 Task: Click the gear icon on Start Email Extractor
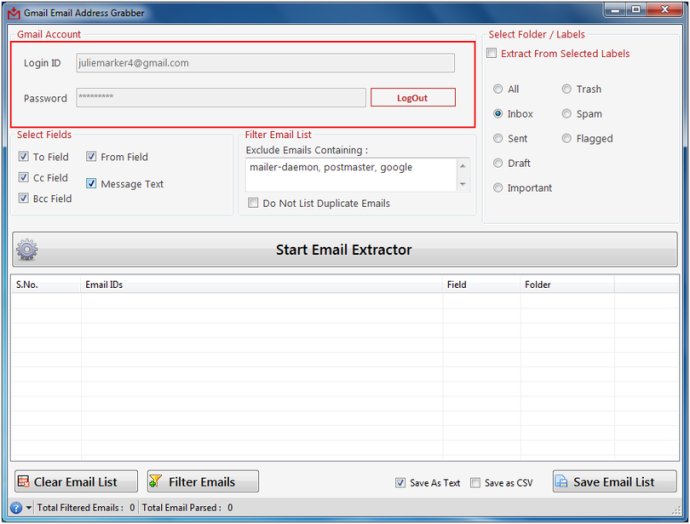pyautogui.click(x=27, y=249)
